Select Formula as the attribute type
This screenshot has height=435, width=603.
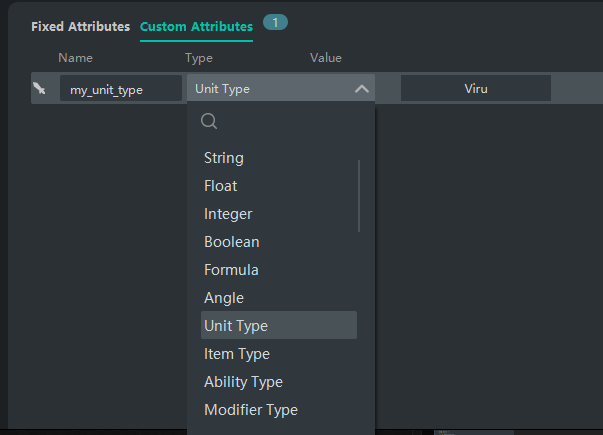pyautogui.click(x=231, y=270)
